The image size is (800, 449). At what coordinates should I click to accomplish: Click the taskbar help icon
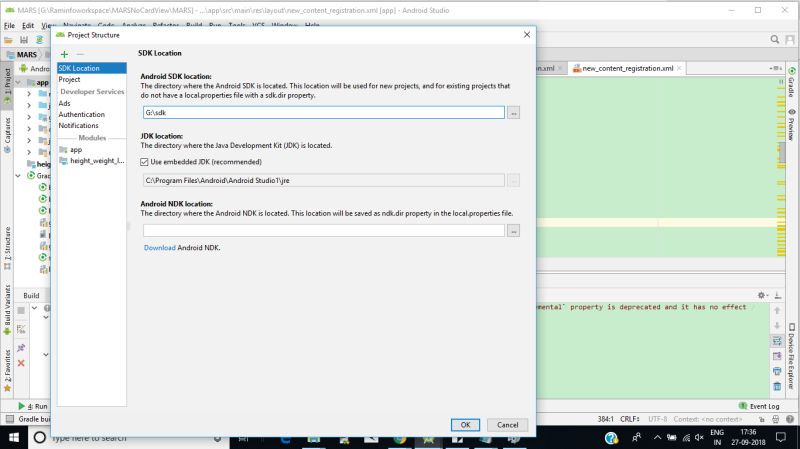[x=611, y=438]
